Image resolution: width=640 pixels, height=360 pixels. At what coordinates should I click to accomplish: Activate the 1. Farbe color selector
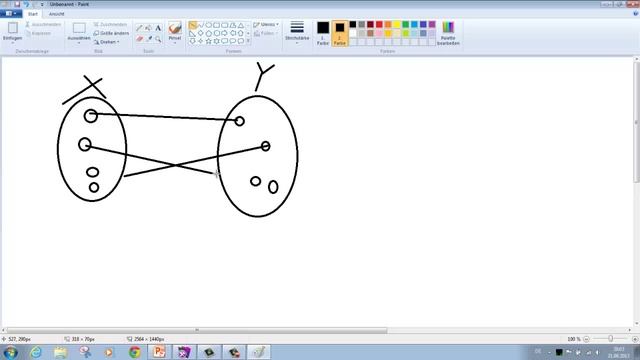tap(323, 33)
